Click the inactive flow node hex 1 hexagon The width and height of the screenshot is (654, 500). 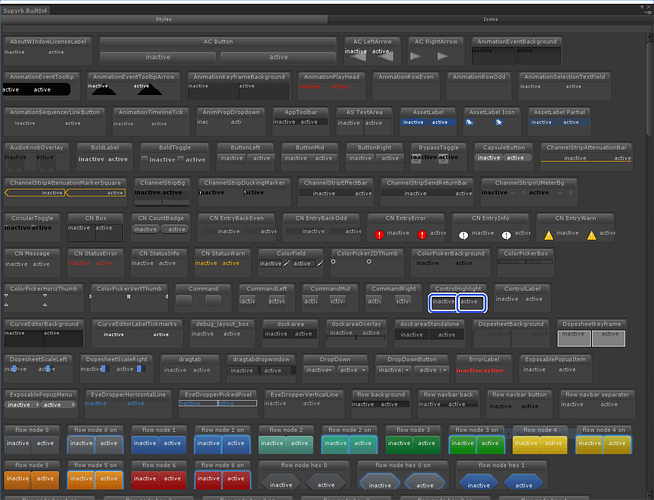(x=478, y=483)
